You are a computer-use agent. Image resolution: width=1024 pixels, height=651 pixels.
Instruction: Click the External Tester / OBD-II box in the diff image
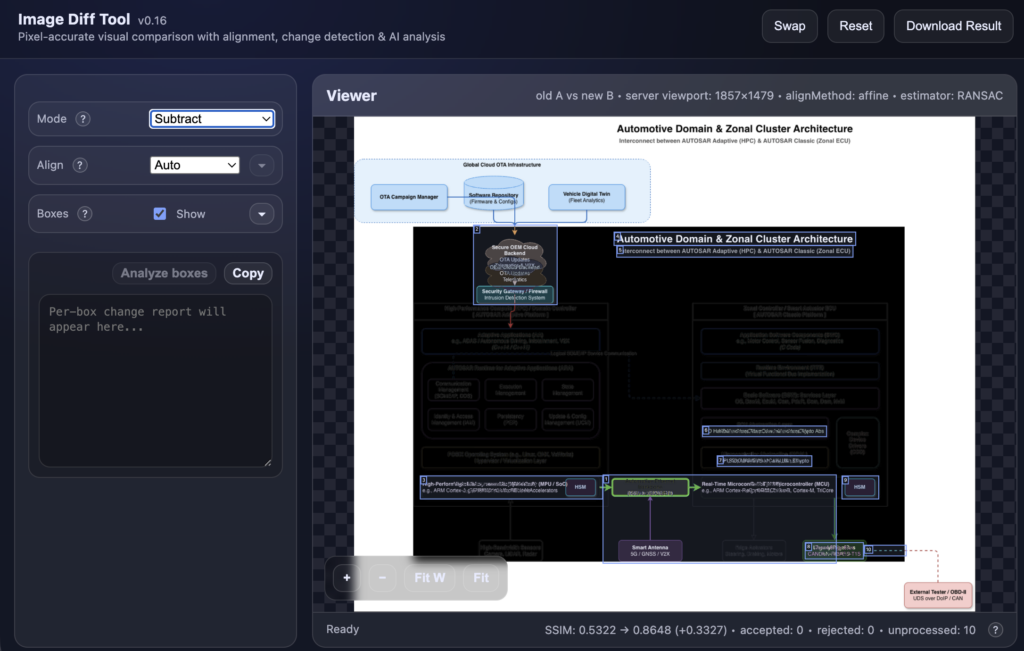tap(938, 595)
